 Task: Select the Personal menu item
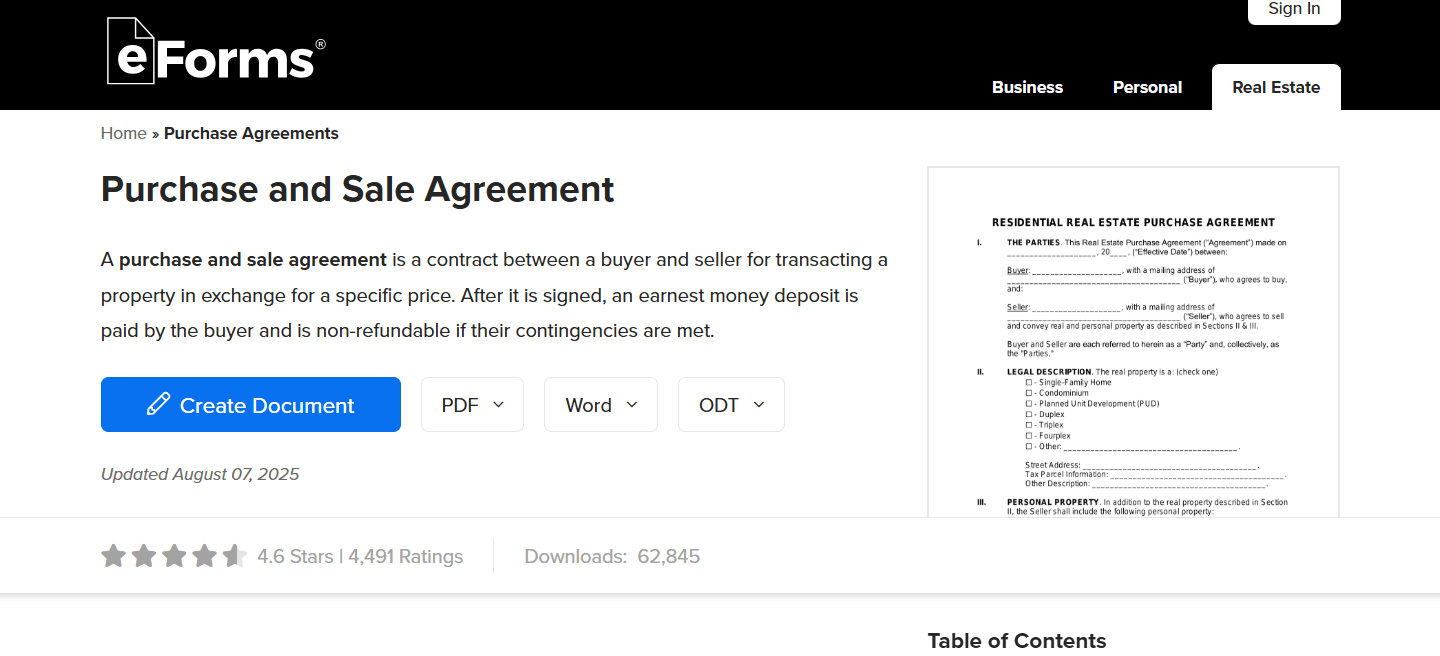tap(1147, 87)
